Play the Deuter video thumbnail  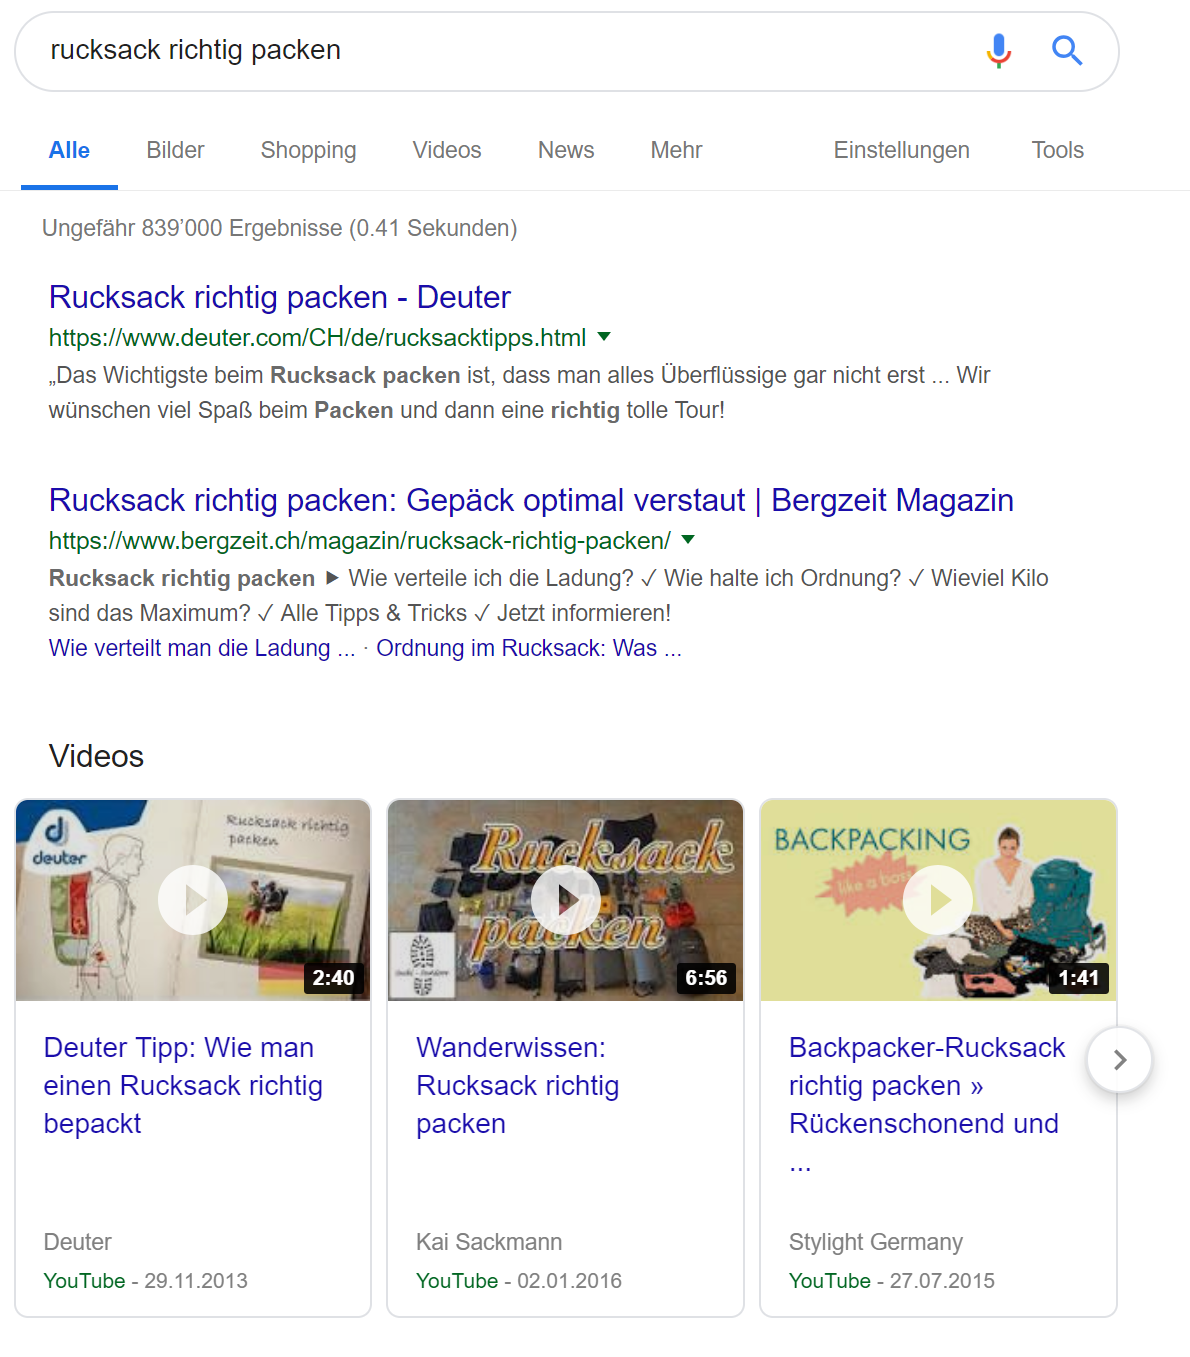[x=193, y=900]
